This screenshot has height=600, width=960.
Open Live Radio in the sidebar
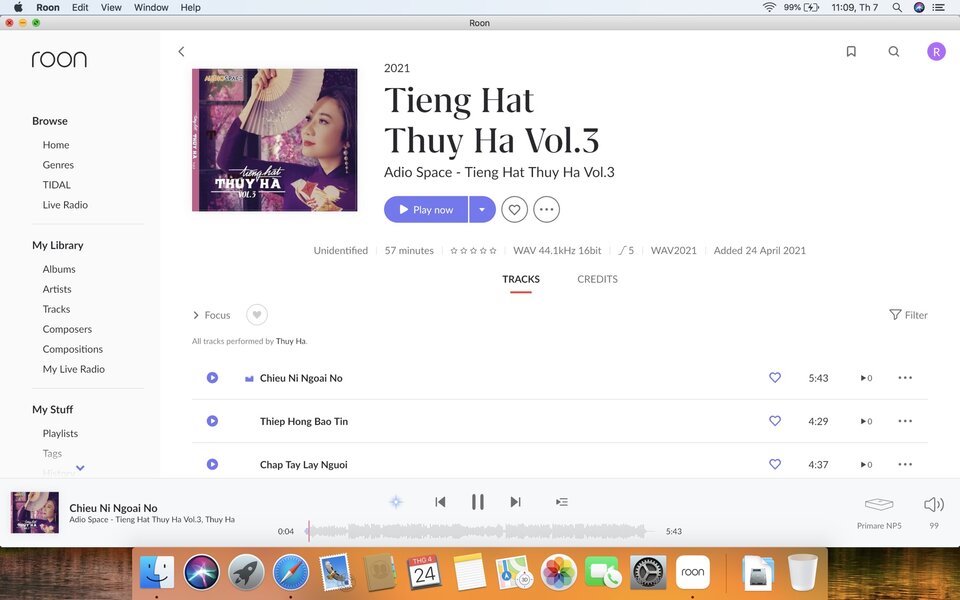tap(65, 205)
